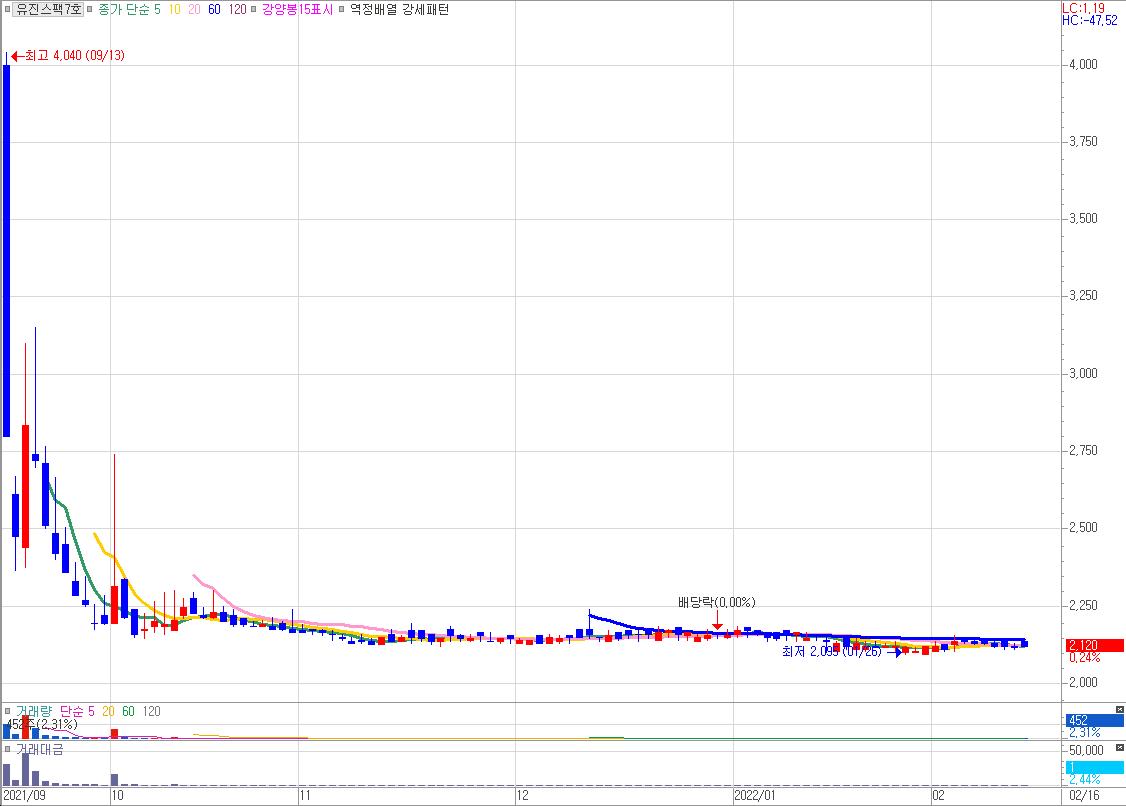Select the 5-day price moving average legend
Viewport: 1126px width, 806px height.
(157, 9)
